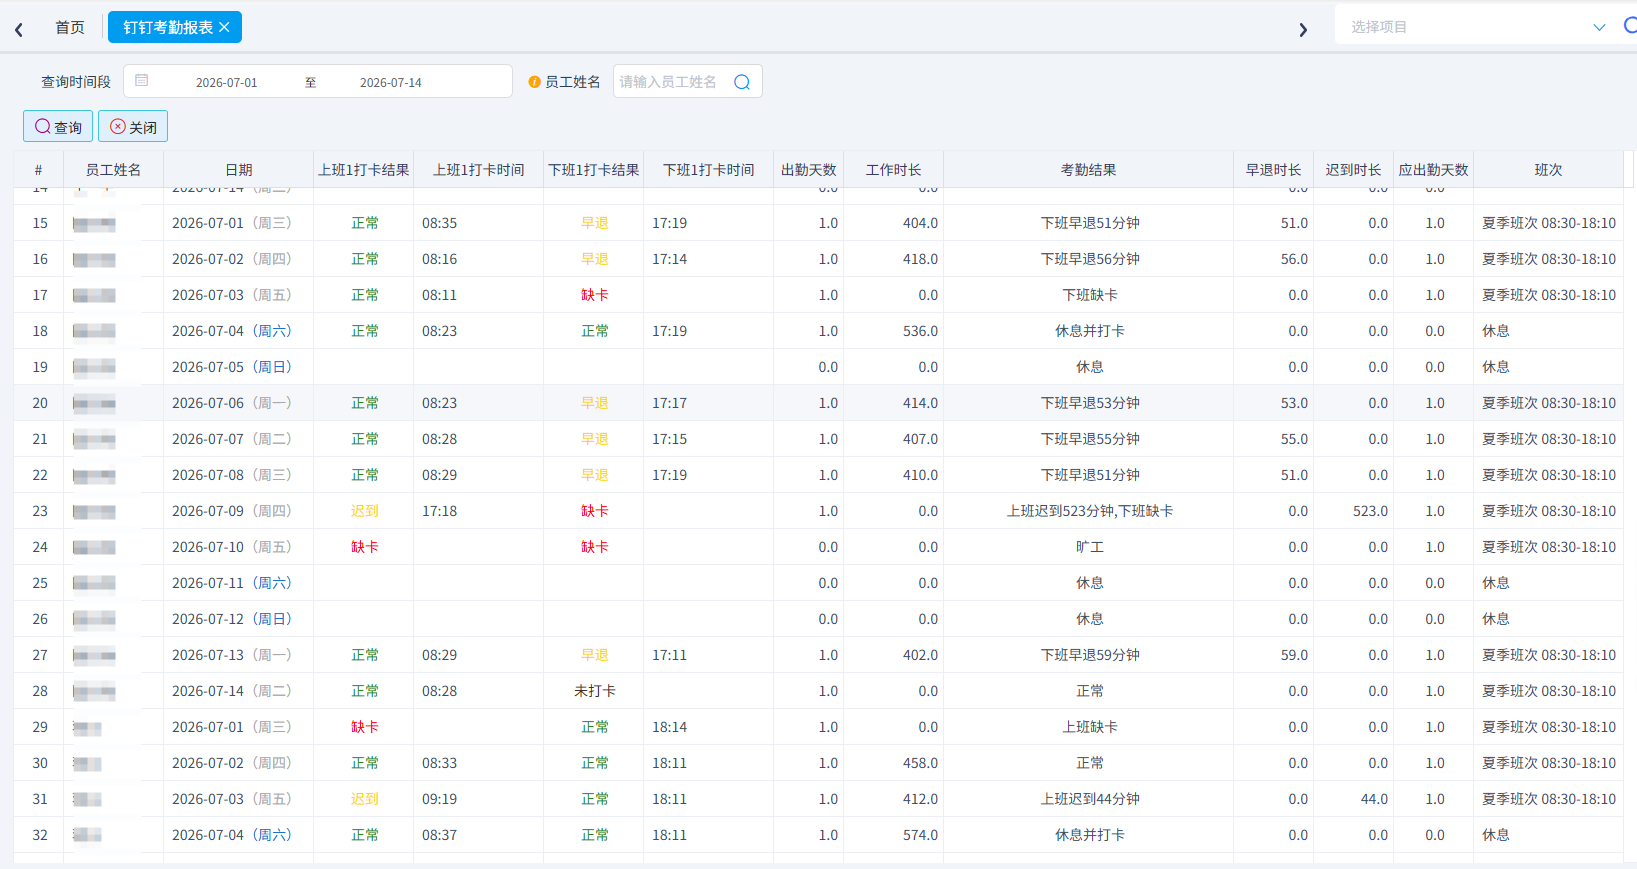Click 上班缺卡 result in row 29
Viewport: 1637px width, 869px height.
[1090, 727]
